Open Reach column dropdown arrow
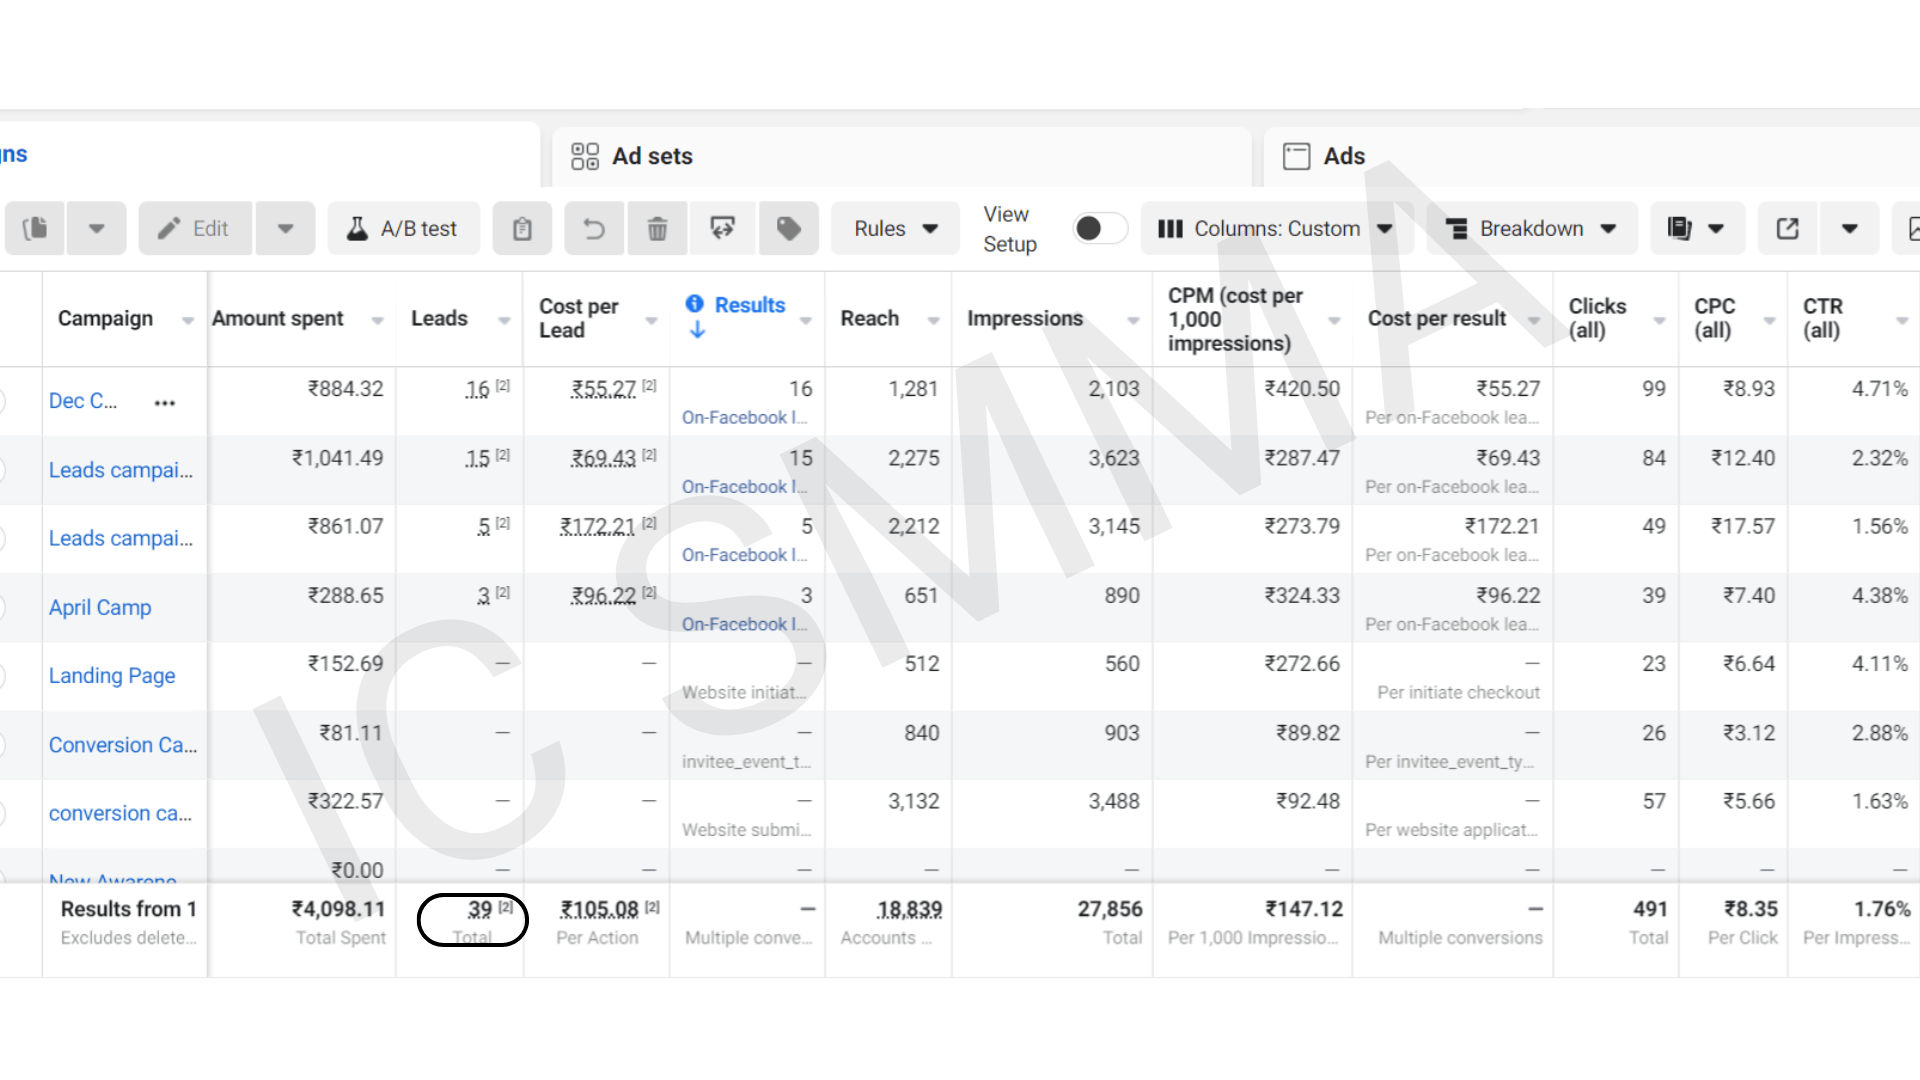 click(933, 320)
